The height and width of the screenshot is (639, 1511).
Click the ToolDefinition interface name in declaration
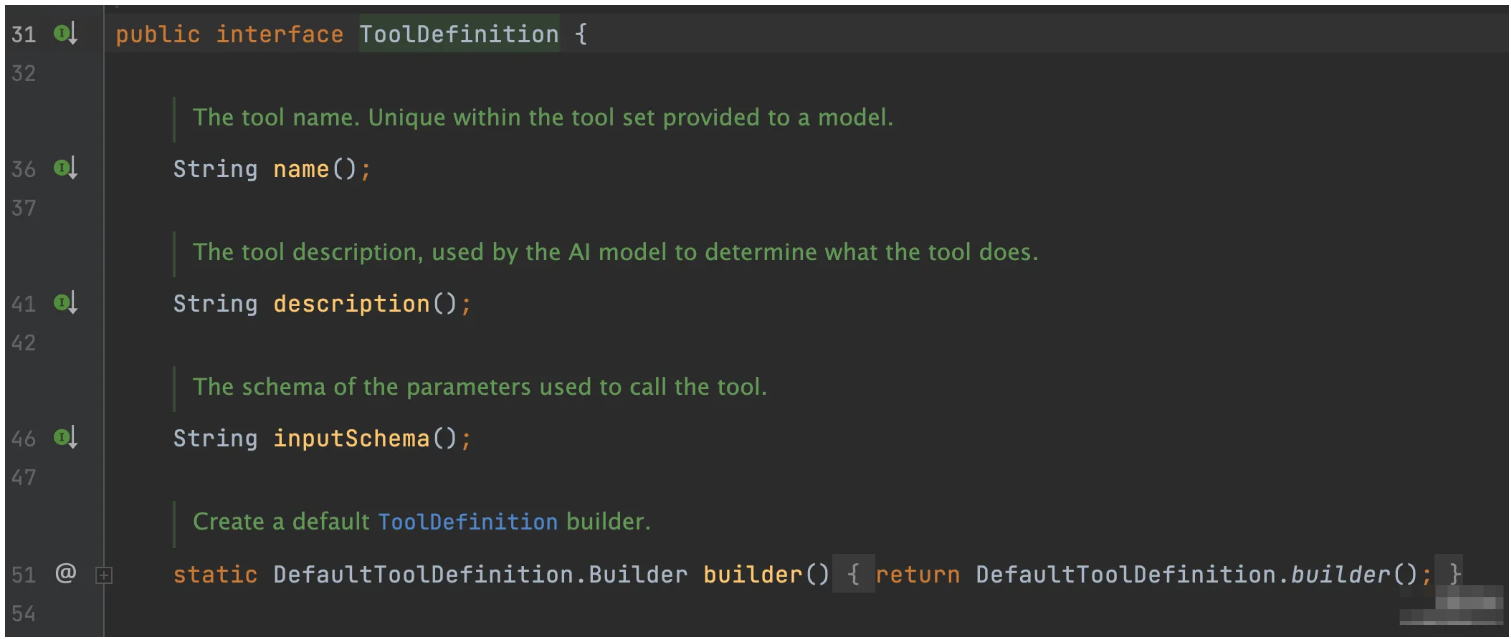(459, 34)
